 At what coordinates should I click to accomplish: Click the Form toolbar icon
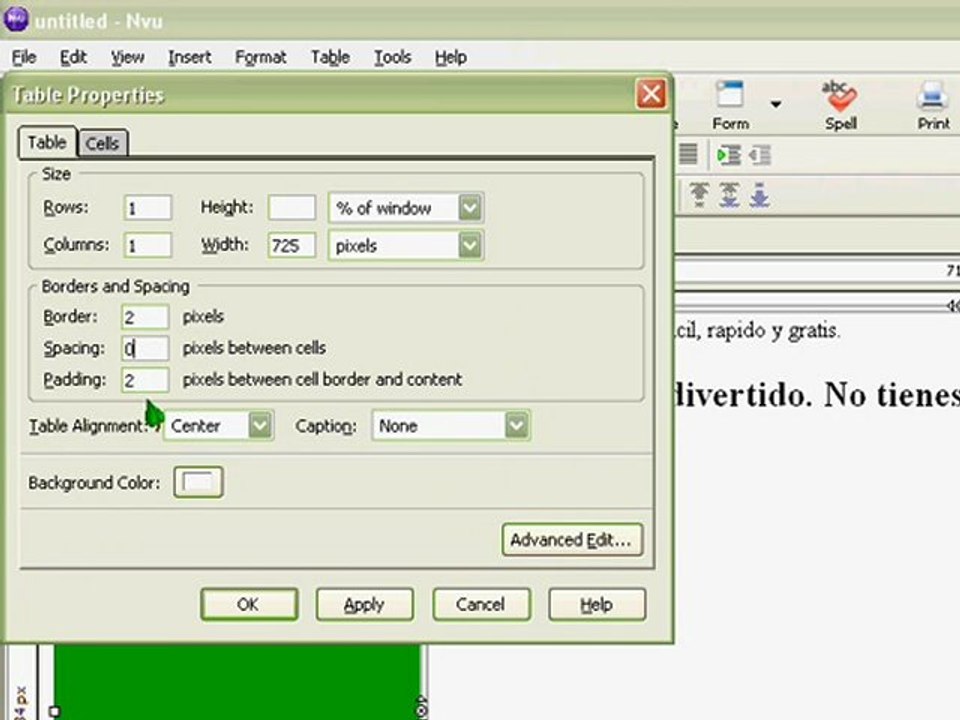point(730,105)
